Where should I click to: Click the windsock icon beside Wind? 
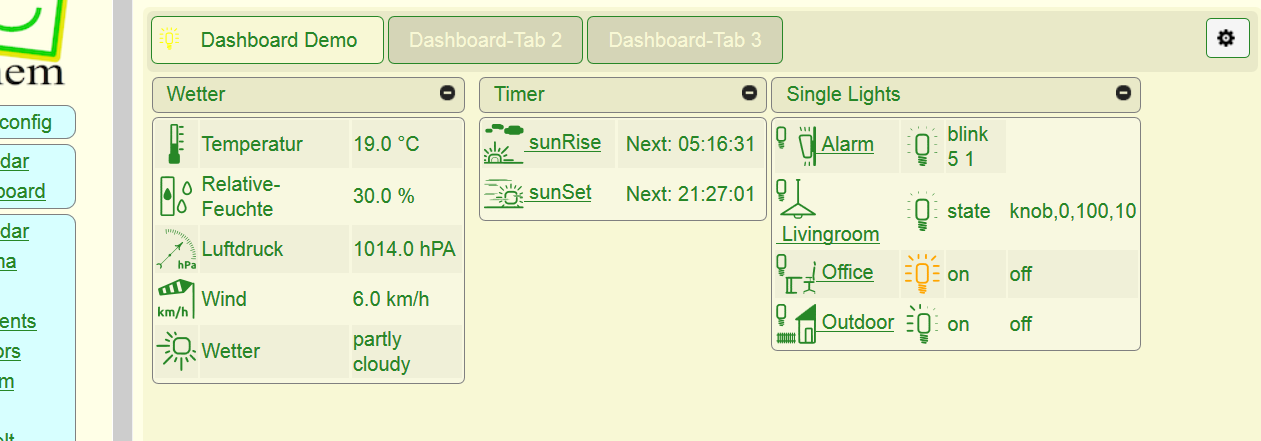click(x=177, y=299)
